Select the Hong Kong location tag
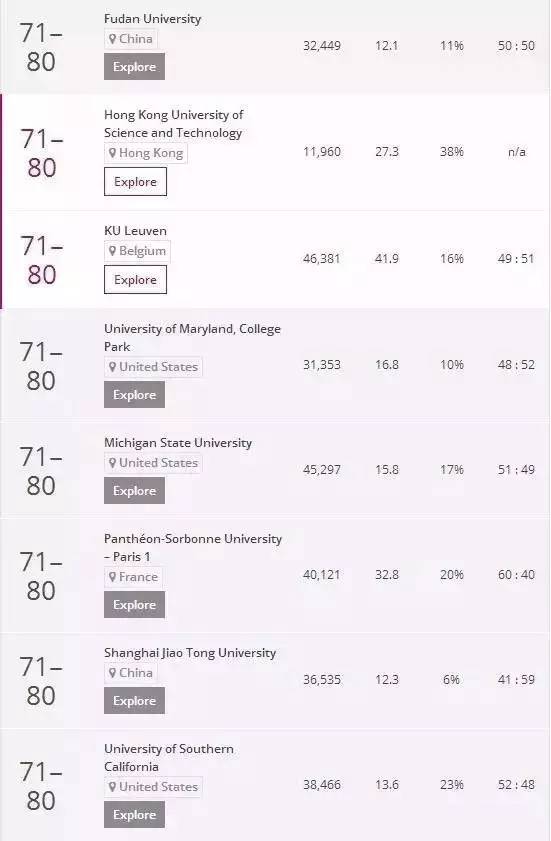This screenshot has height=841, width=551. [145, 153]
